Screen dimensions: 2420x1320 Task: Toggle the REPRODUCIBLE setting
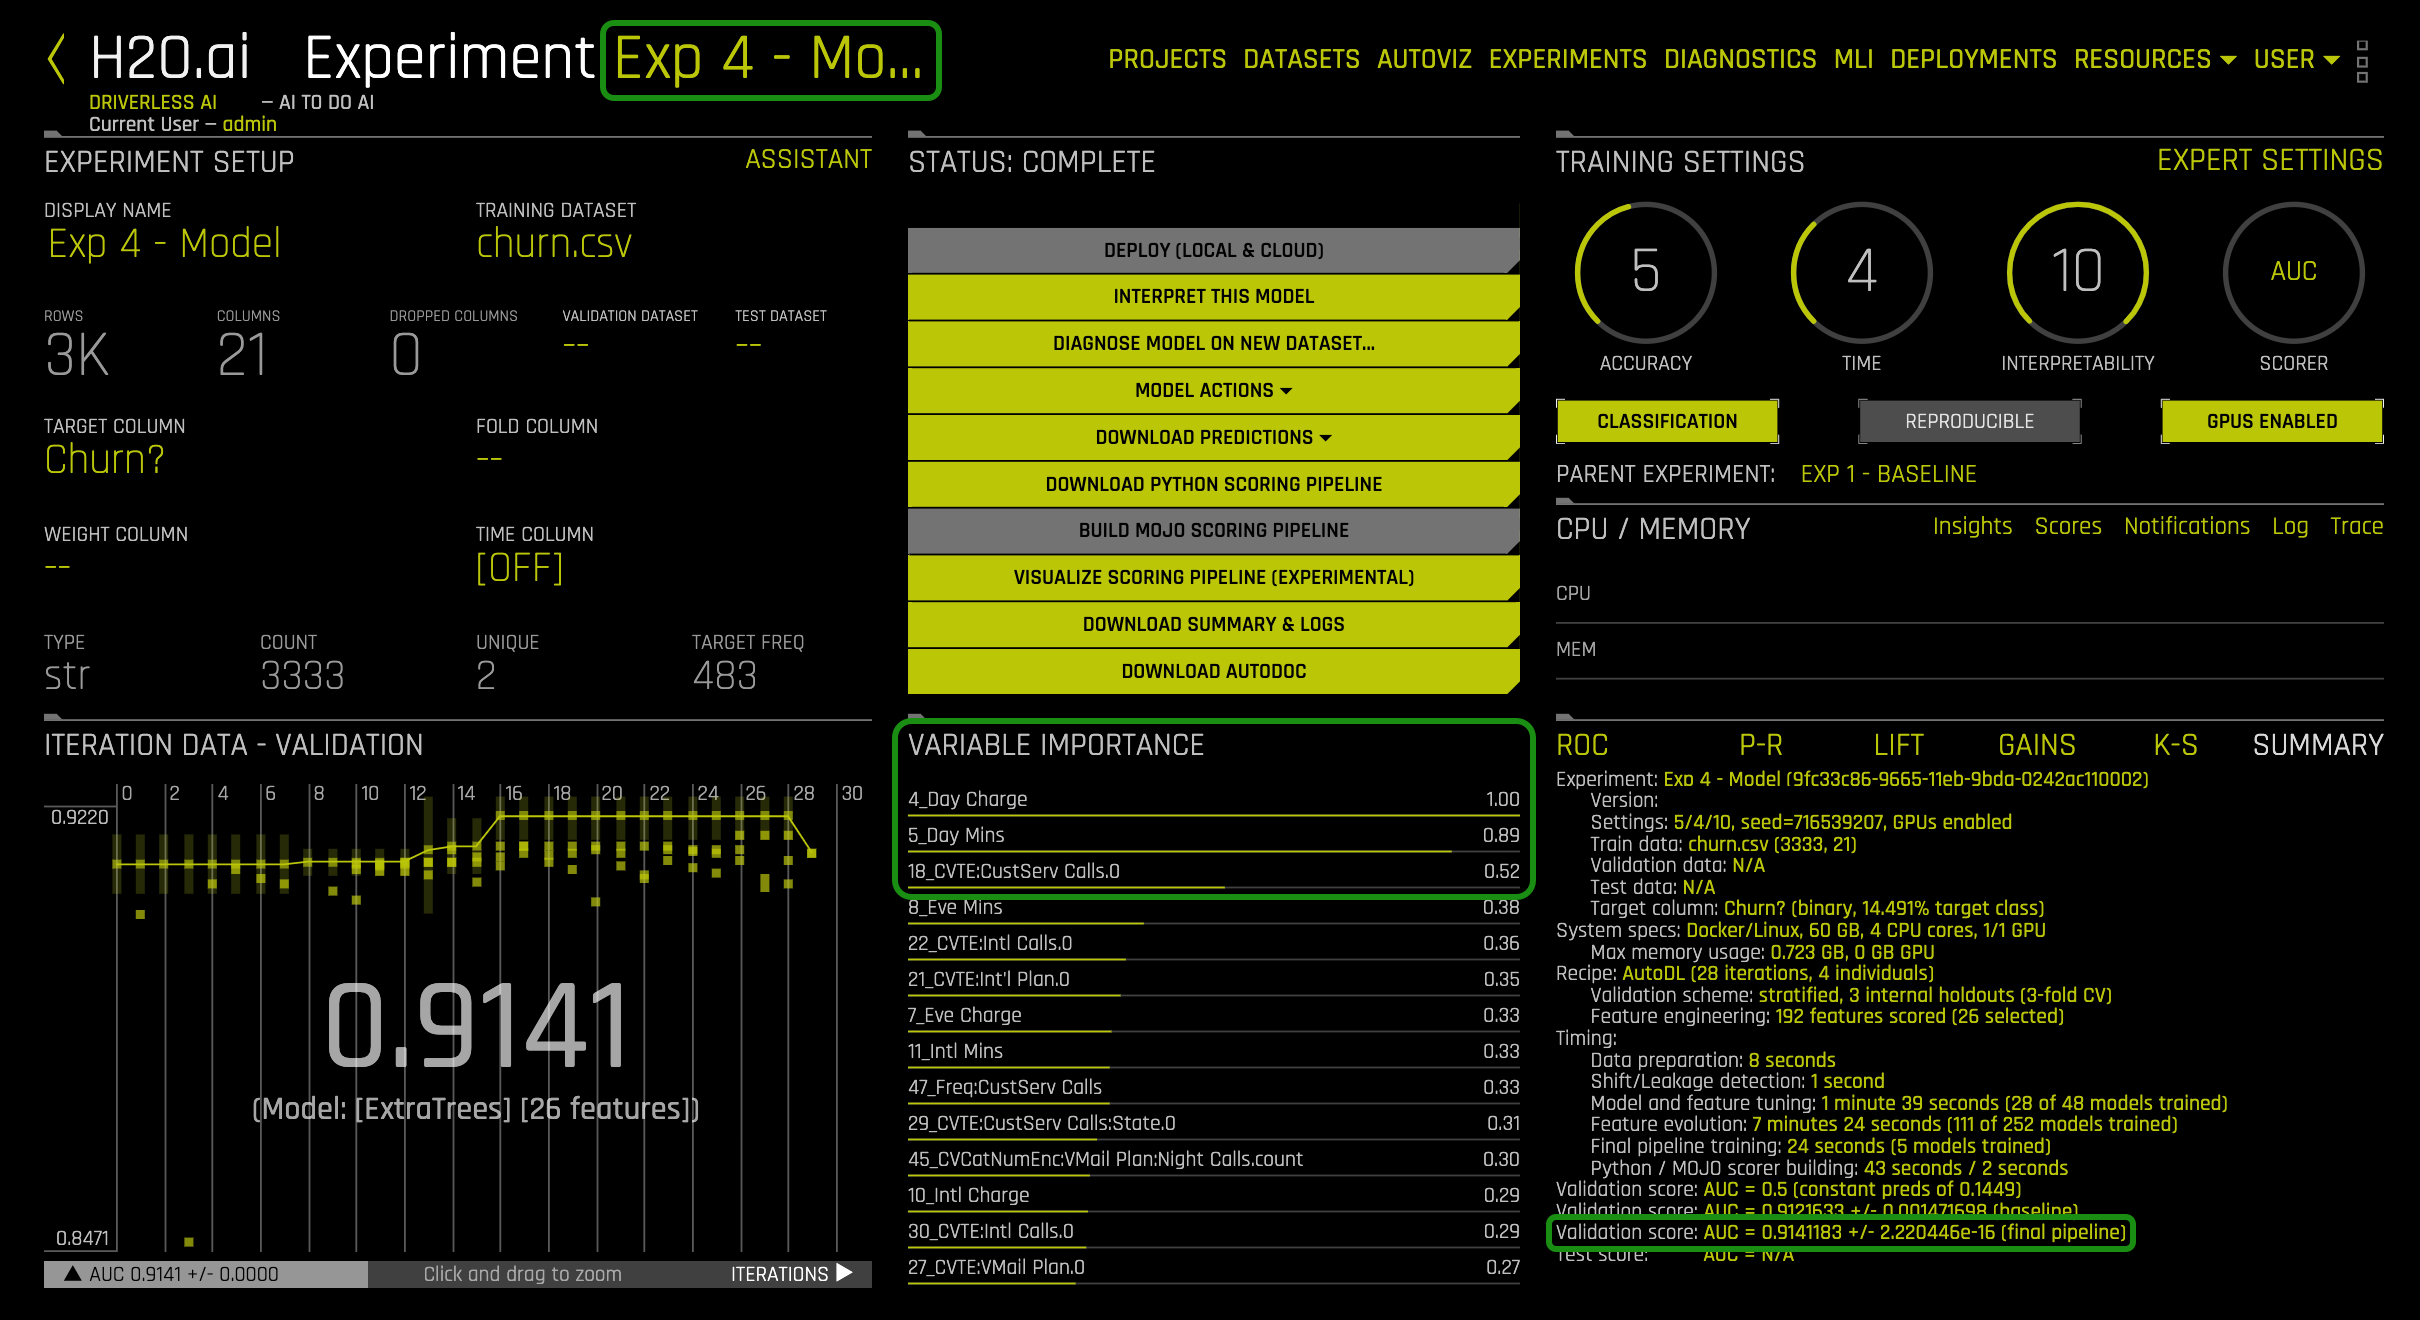1969,421
